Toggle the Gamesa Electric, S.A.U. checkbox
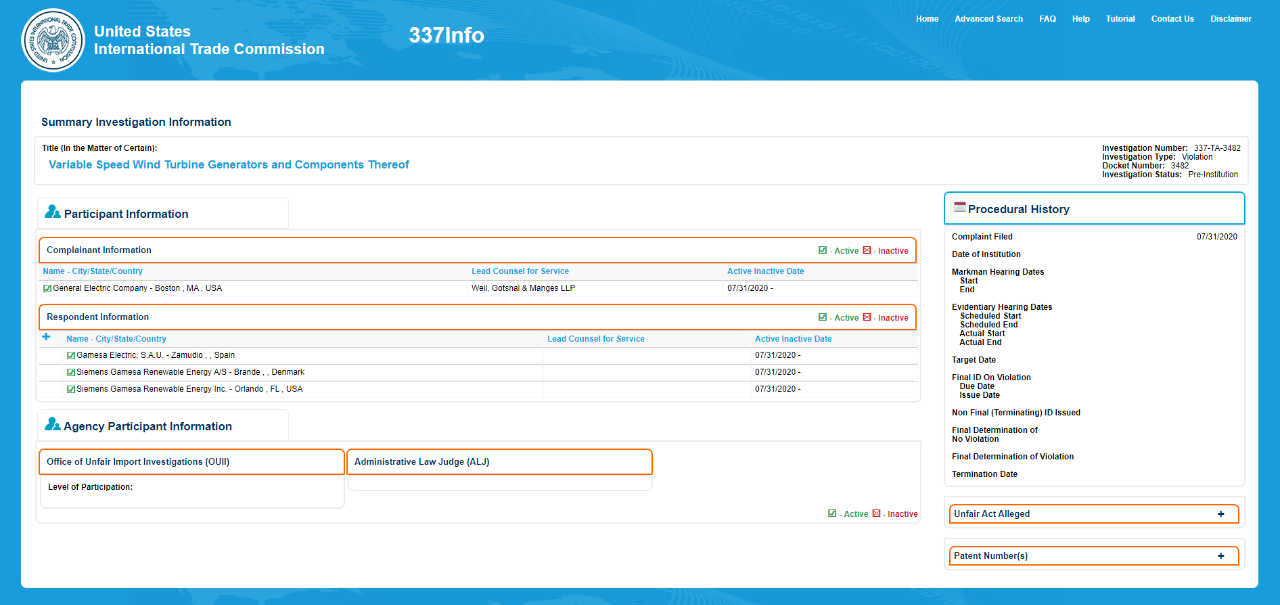Viewport: 1280px width, 605px height. coord(71,355)
